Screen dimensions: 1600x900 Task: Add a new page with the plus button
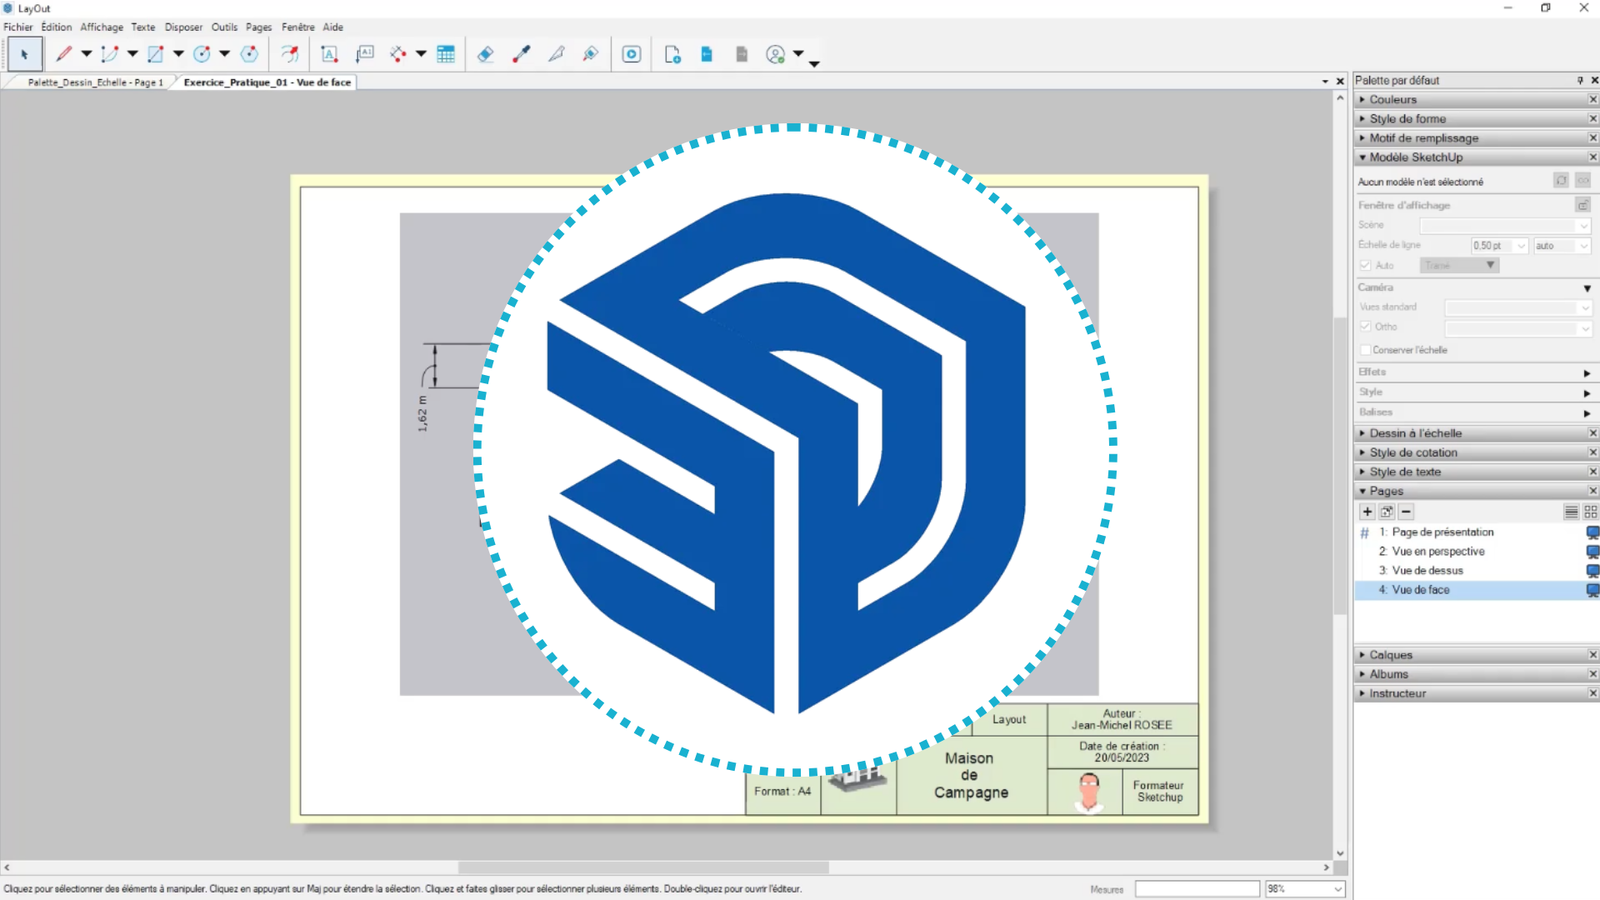pos(1367,511)
